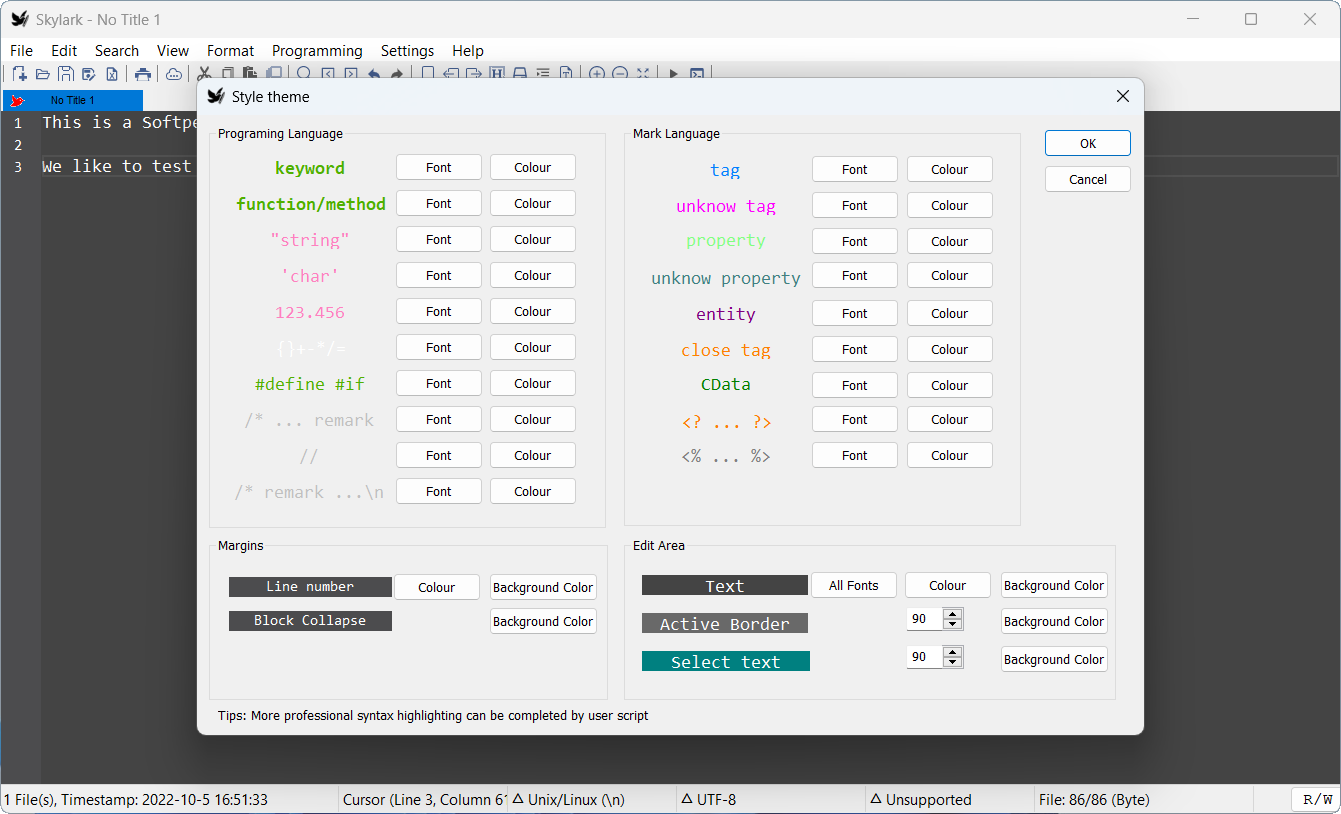This screenshot has height=814, width=1341.
Task: Click the Colour button for unknow tag
Action: tap(950, 205)
